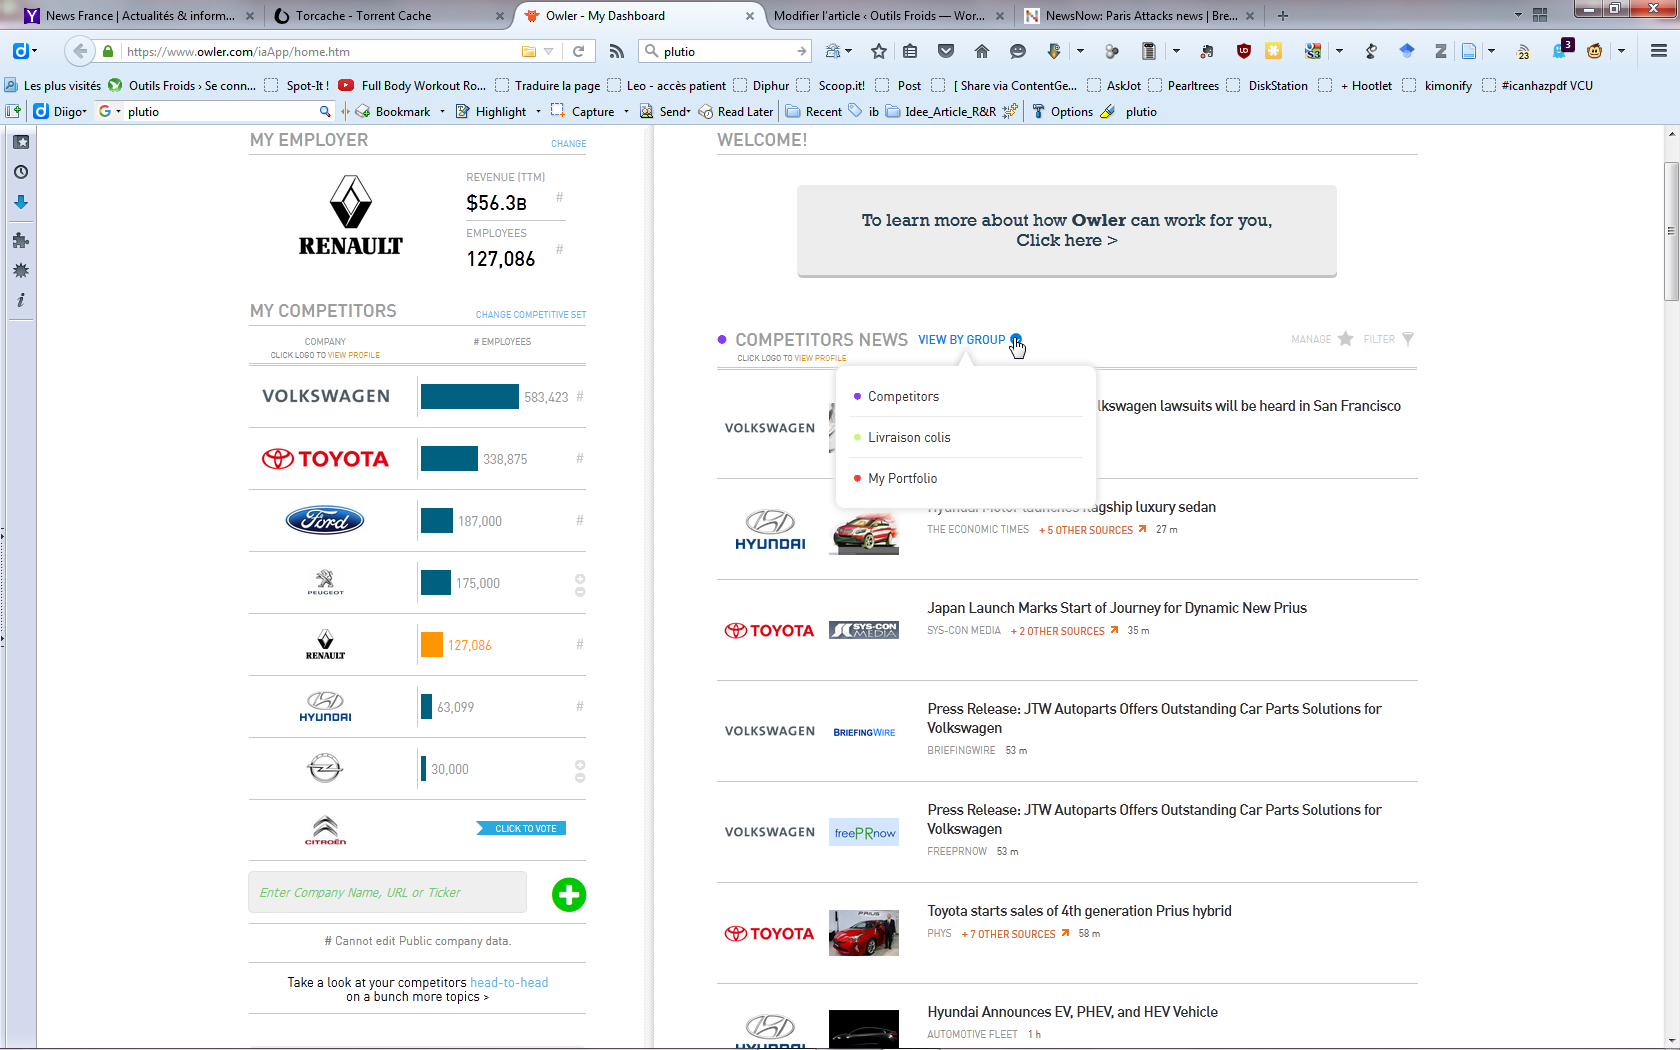Open the Firefox hamburger menu
Viewport: 1680px width, 1050px height.
pyautogui.click(x=1658, y=51)
